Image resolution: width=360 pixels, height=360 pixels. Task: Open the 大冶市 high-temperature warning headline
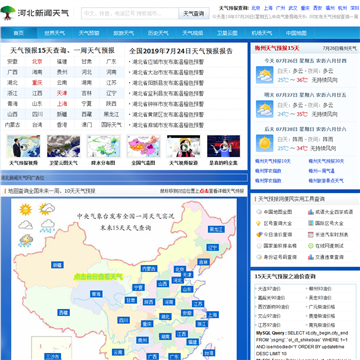[x=168, y=72]
